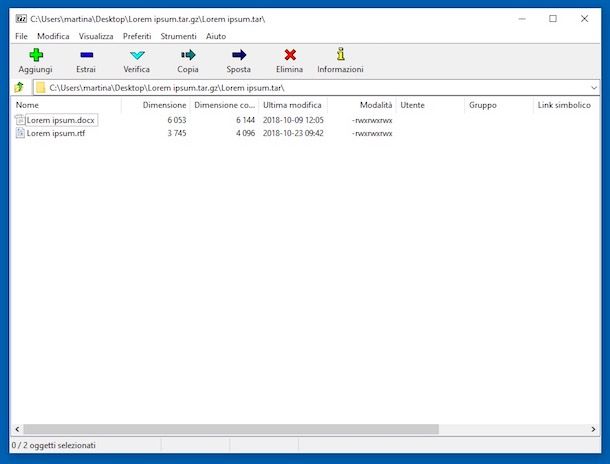Open the File menu
Screen dimensions: 610x464
[21, 36]
